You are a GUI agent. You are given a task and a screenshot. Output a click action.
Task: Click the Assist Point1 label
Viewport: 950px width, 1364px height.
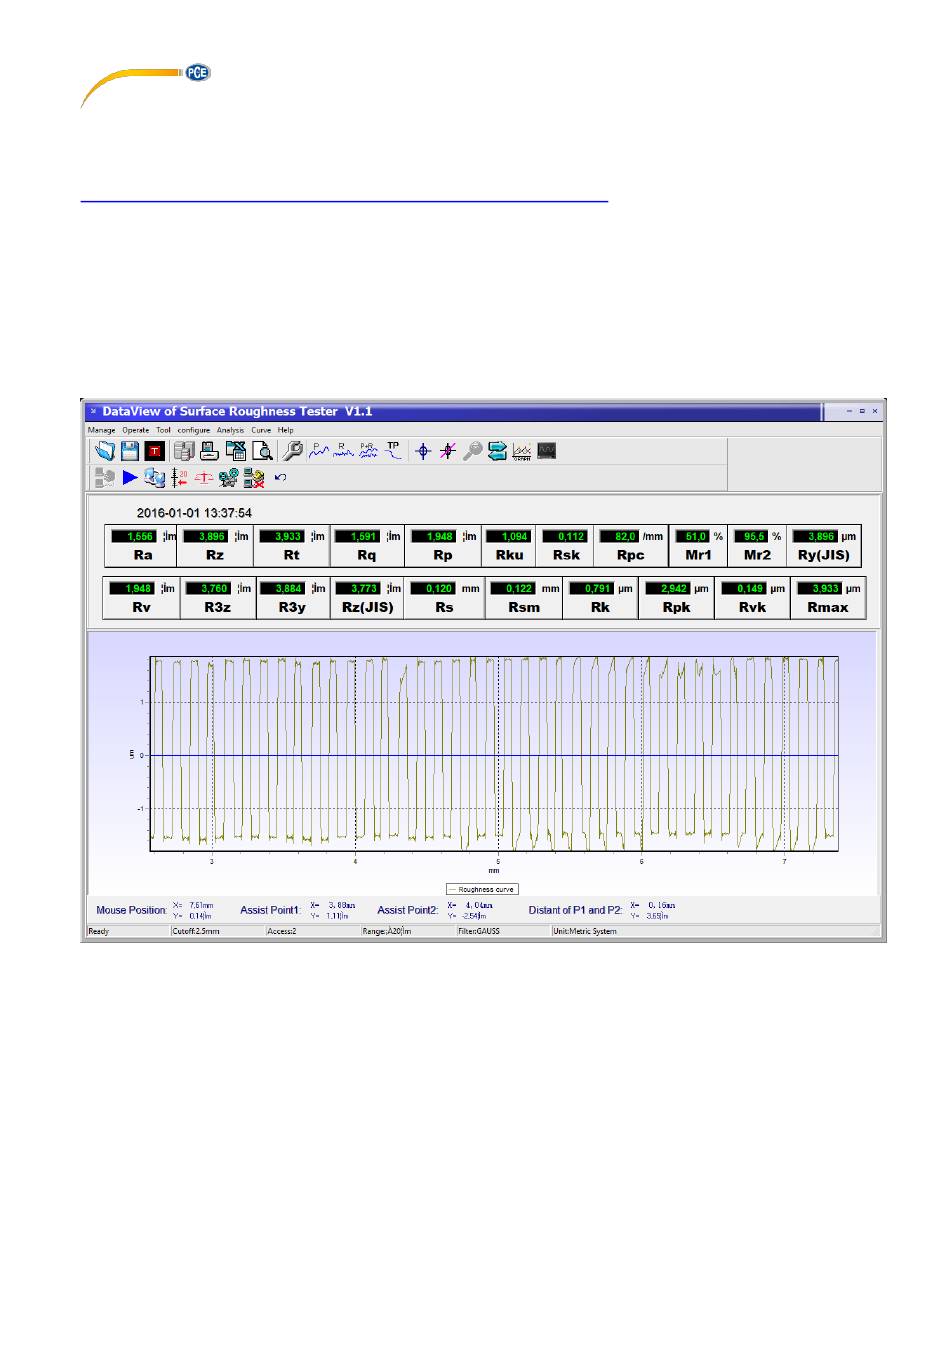point(270,910)
